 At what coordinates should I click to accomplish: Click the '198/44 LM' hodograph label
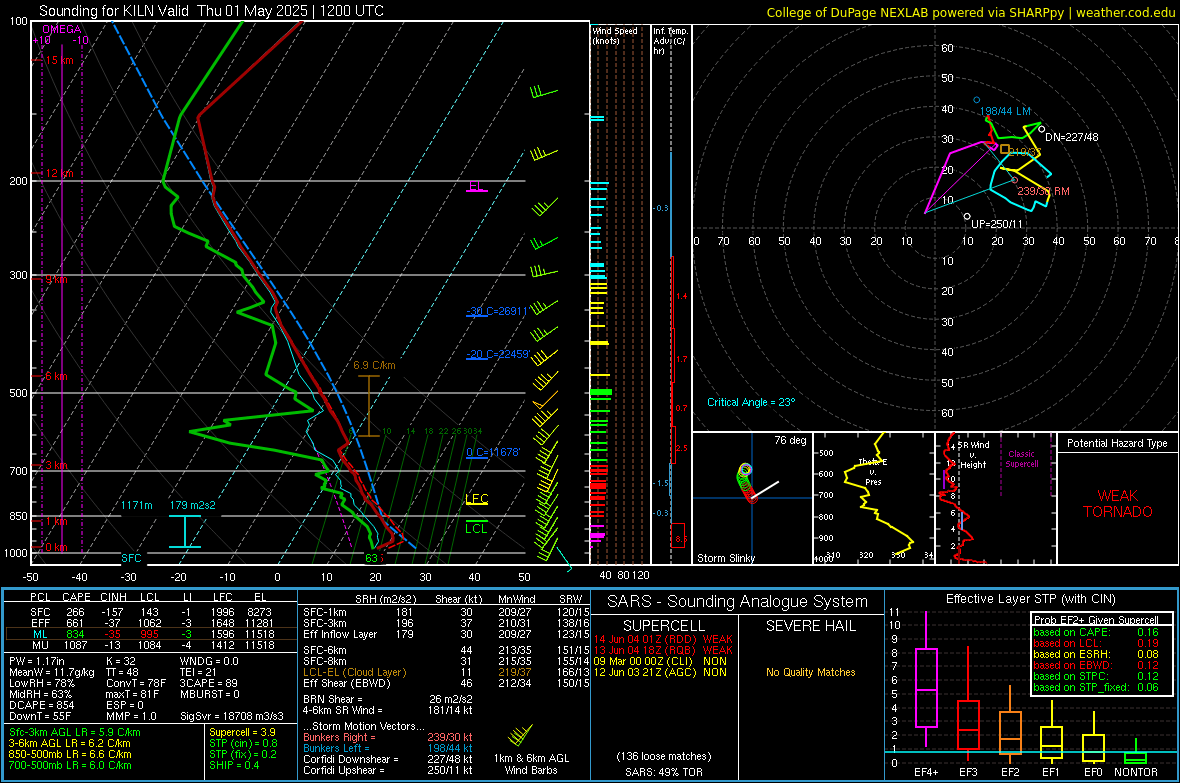point(1005,111)
